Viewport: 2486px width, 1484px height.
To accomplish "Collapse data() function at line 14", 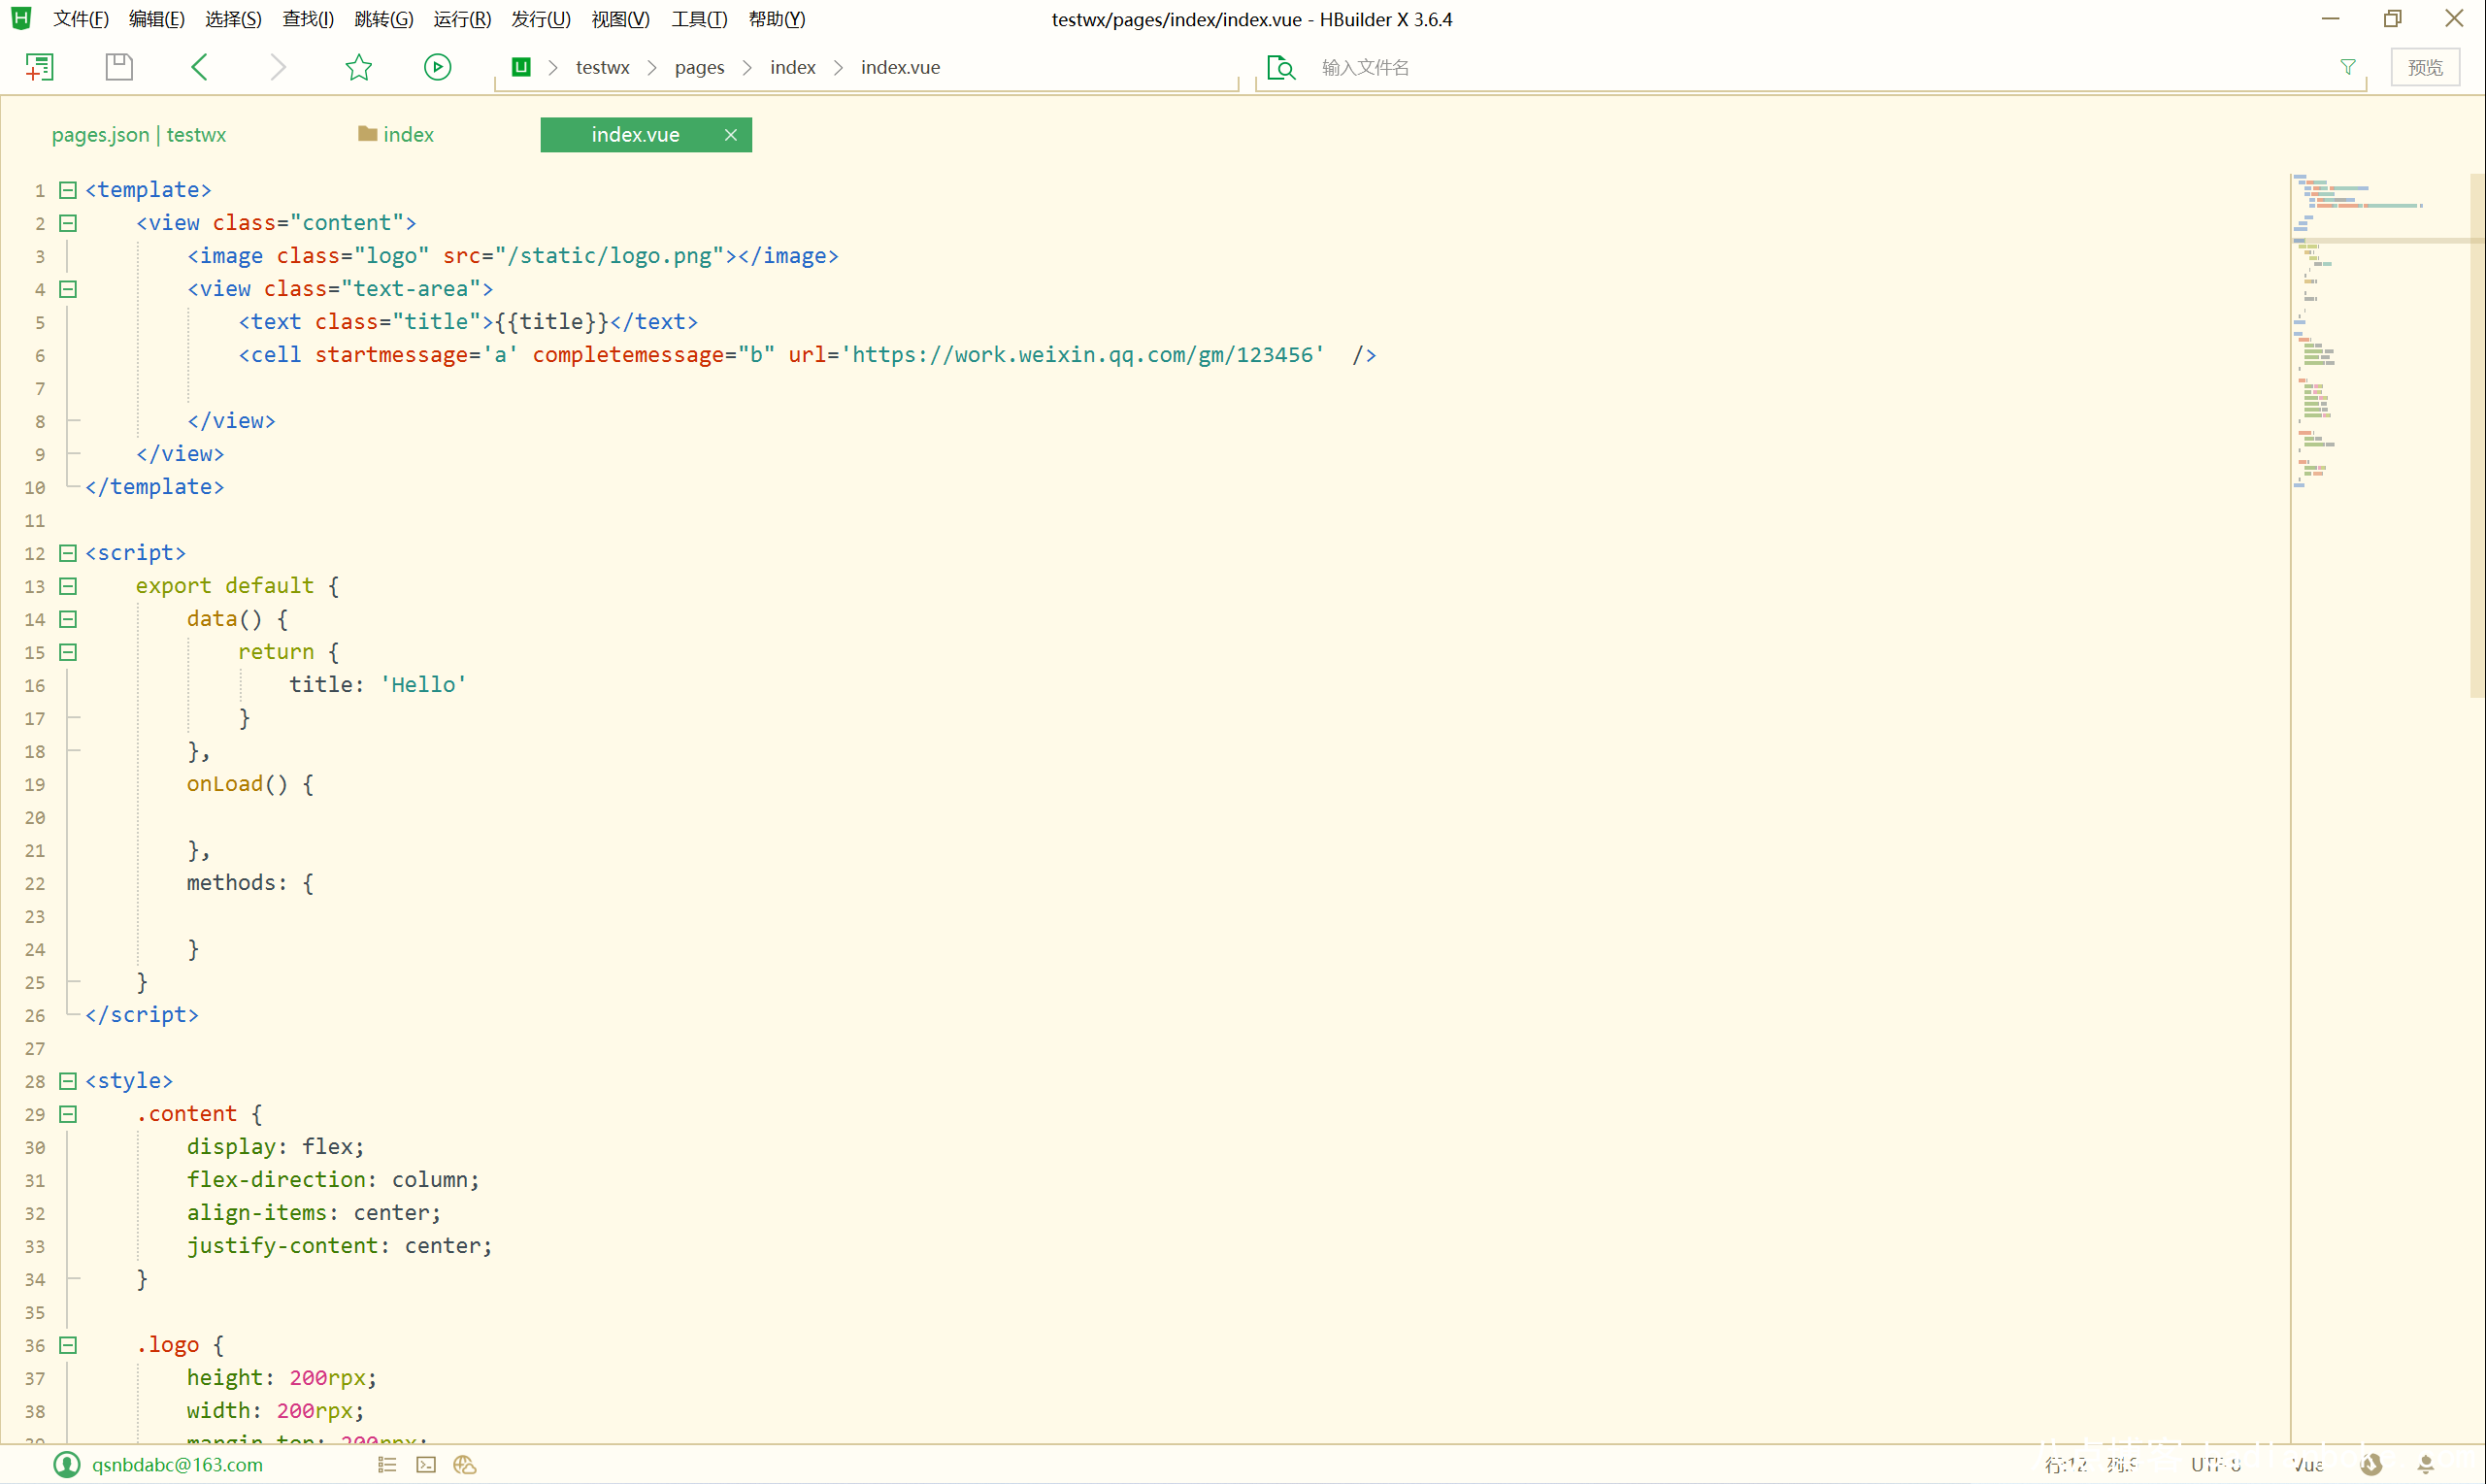I will coord(68,619).
